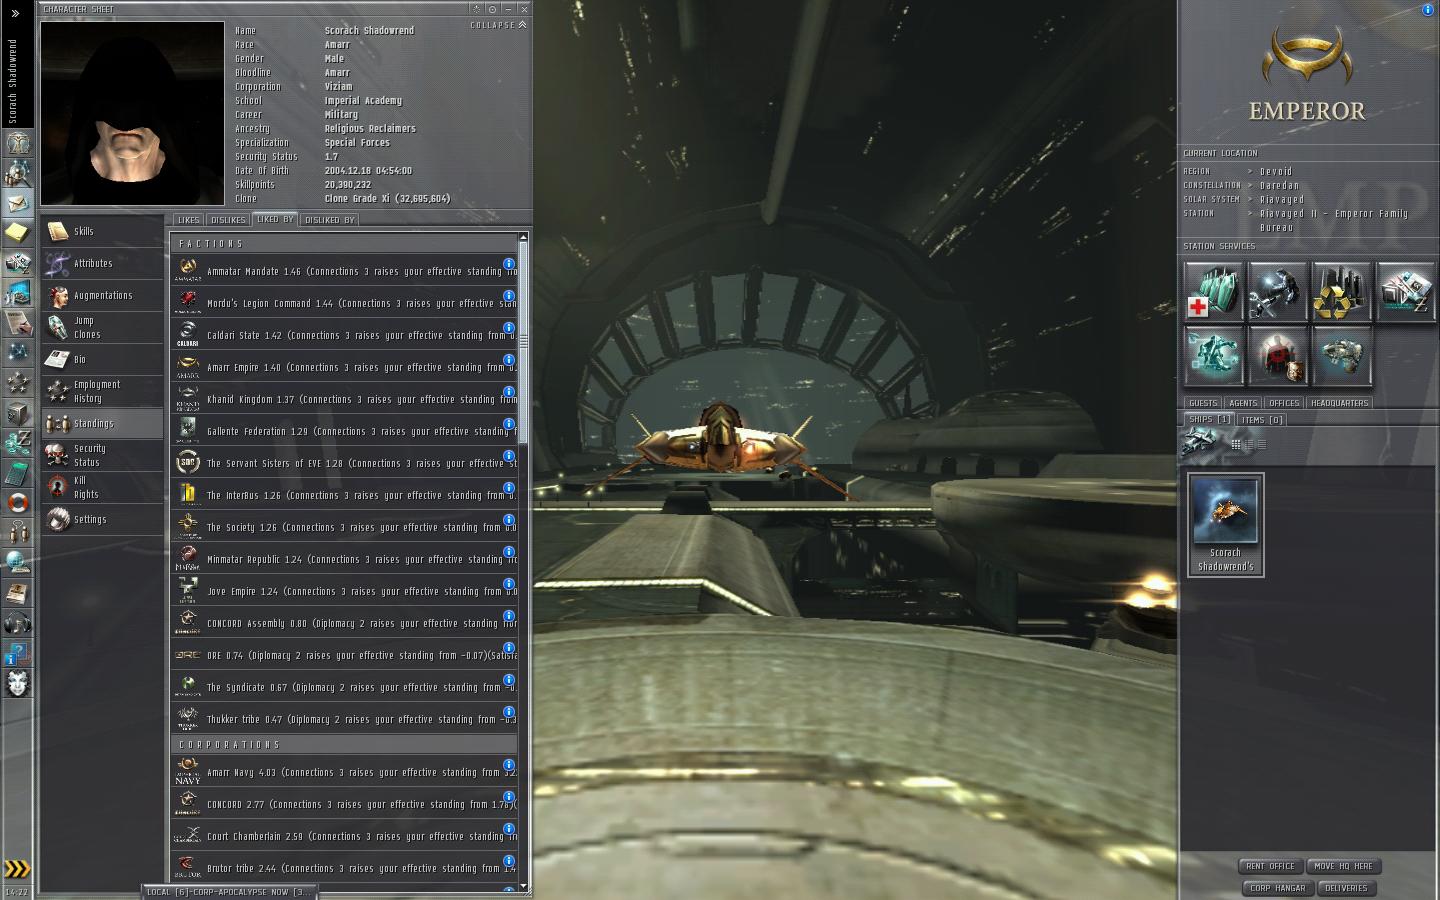1440x900 pixels.
Task: Click the Amarr Empire standing row
Action: [x=345, y=367]
